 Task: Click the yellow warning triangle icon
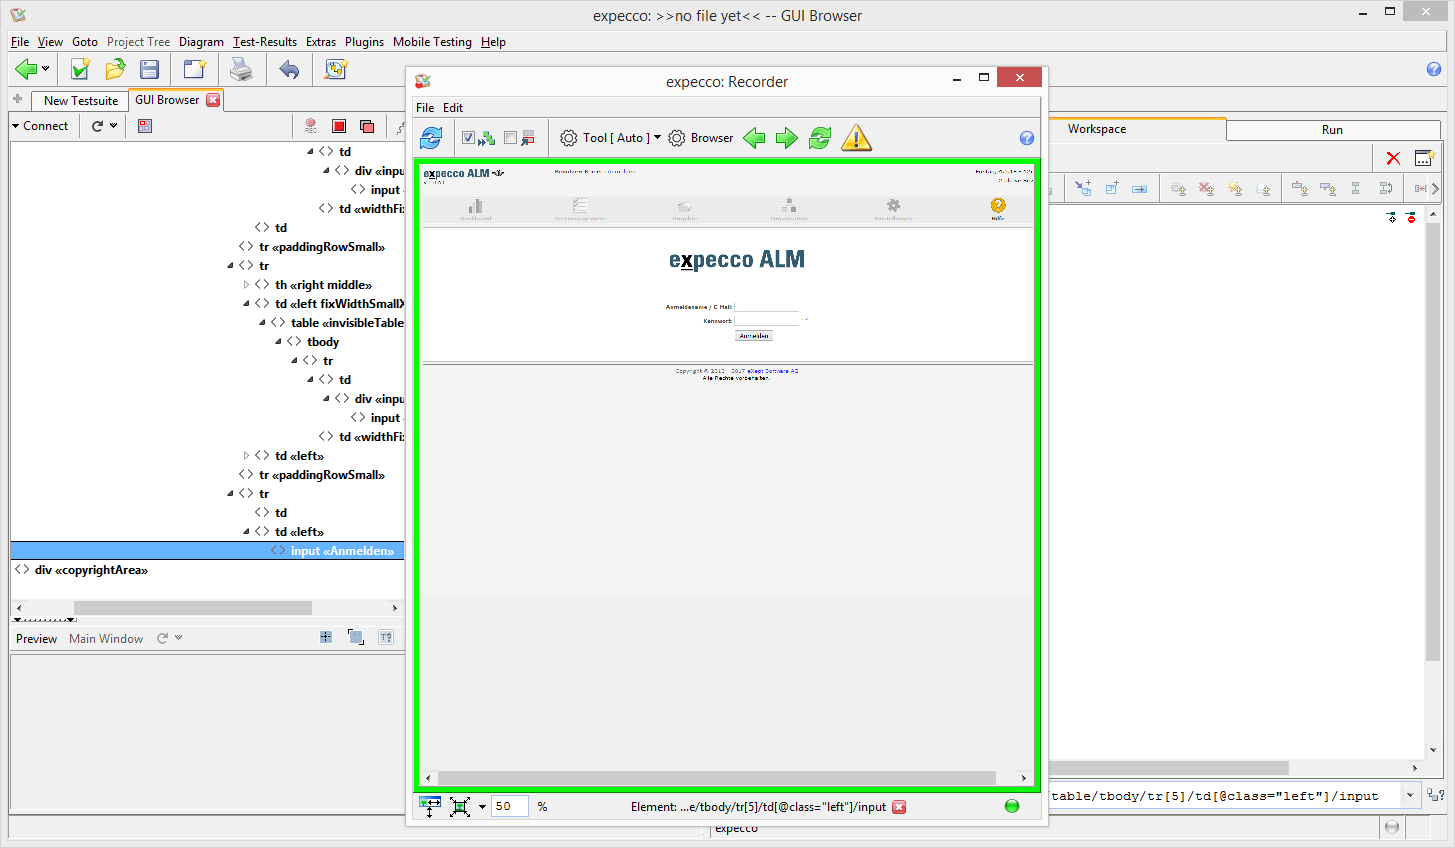tap(856, 138)
